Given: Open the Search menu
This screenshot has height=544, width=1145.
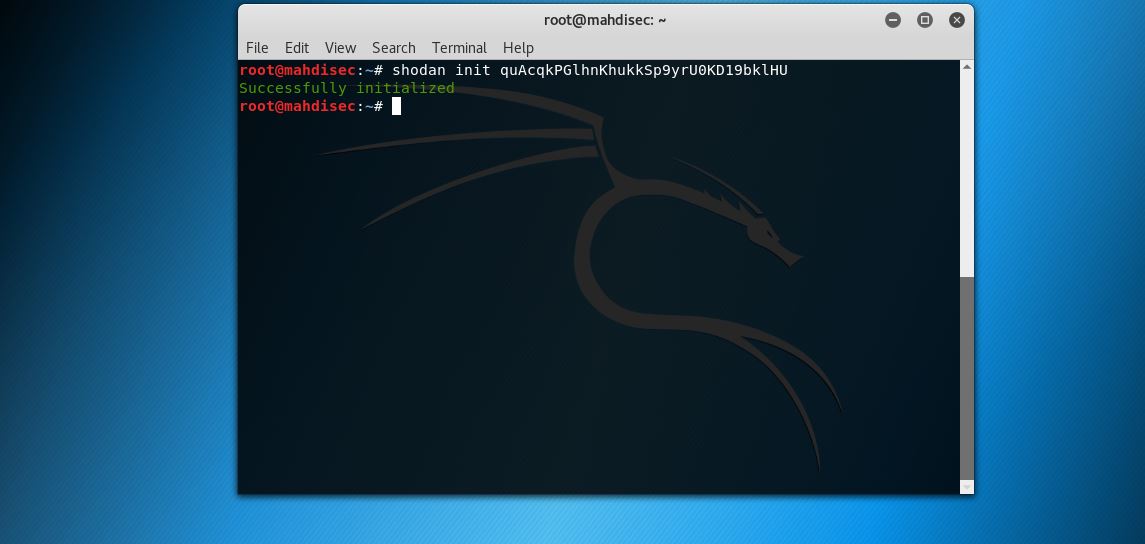Looking at the screenshot, I should [394, 47].
